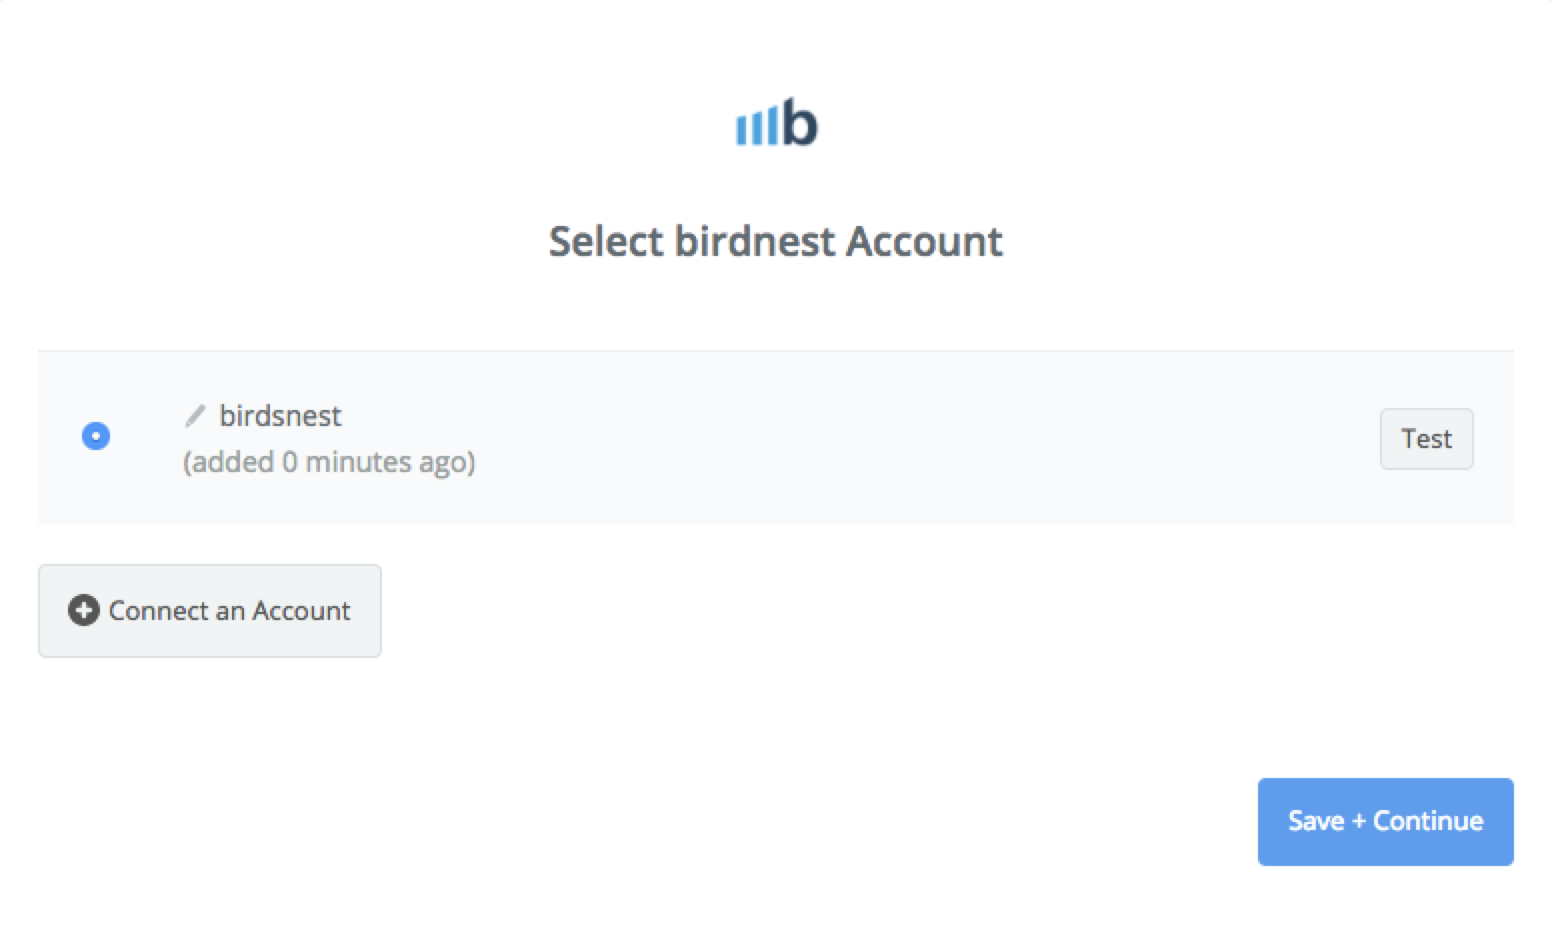Click the edit pencil next to the account name

196,415
